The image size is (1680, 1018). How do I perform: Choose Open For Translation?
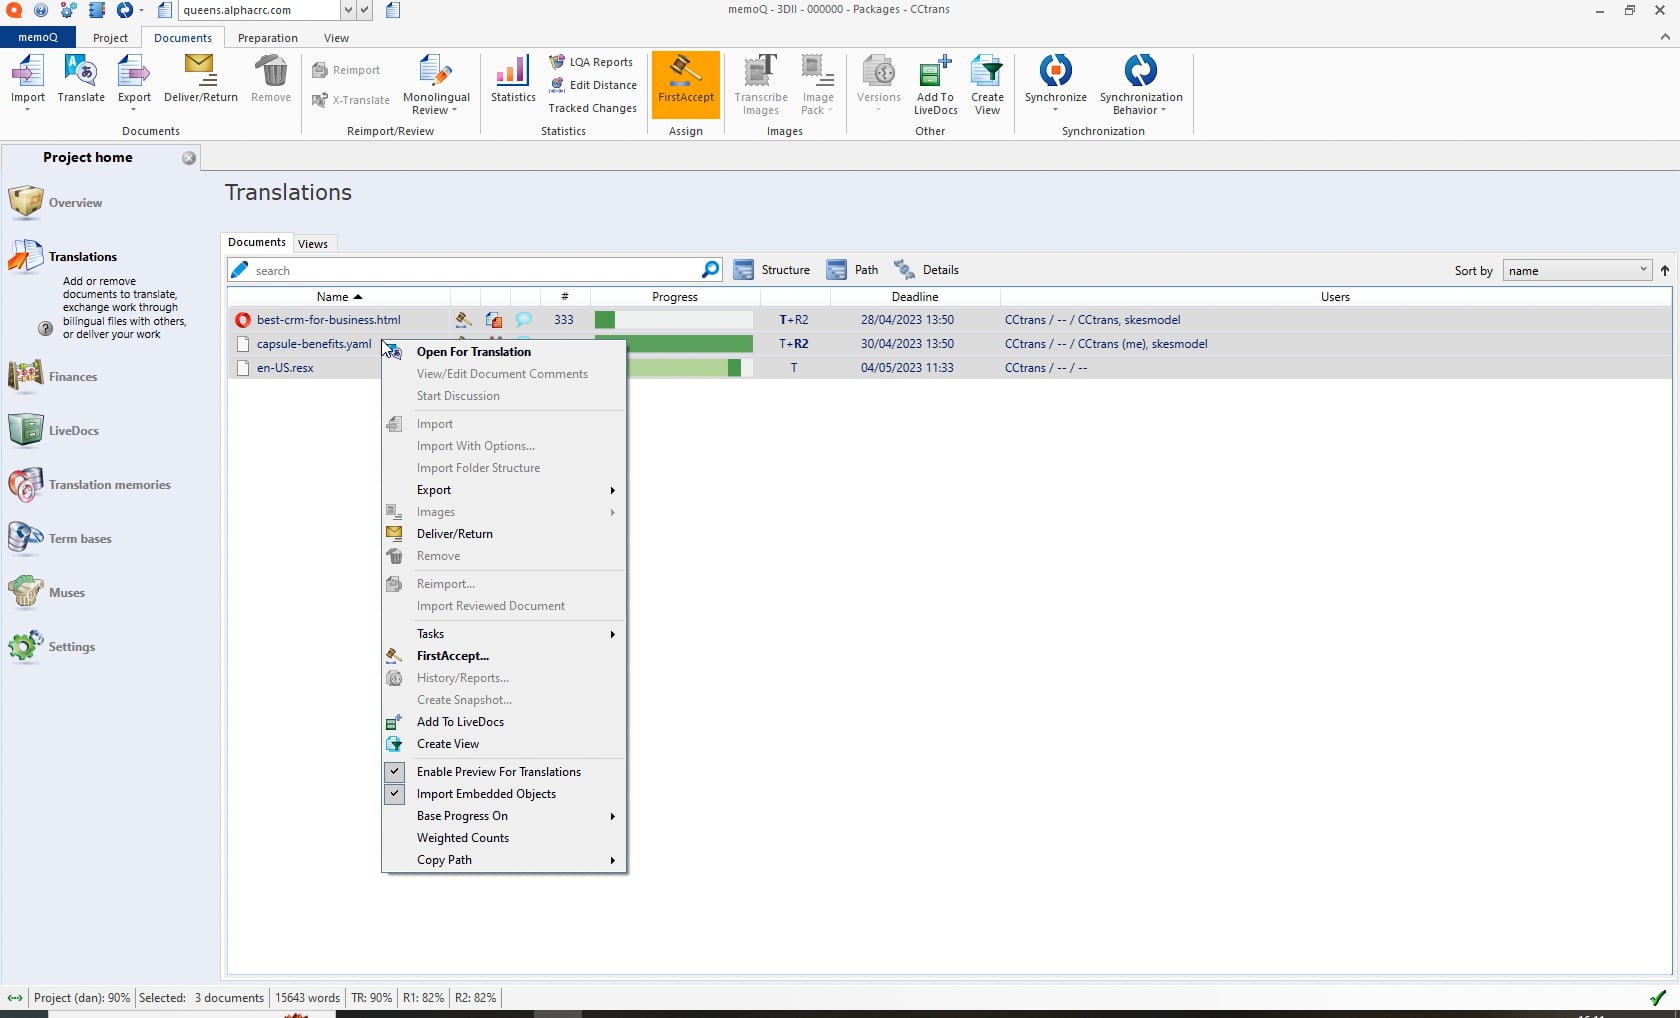503,352
